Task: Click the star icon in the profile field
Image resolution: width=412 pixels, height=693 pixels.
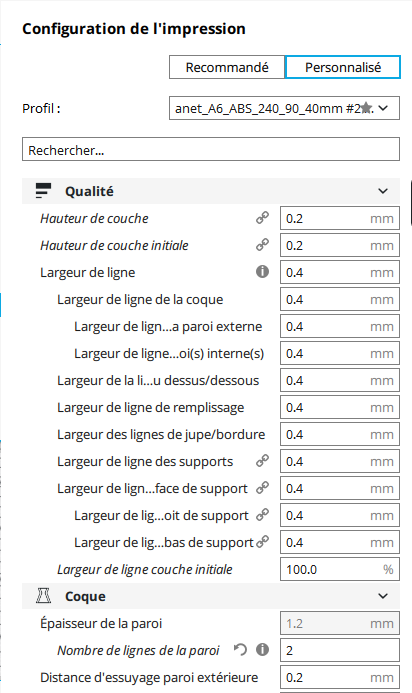Action: (x=366, y=108)
